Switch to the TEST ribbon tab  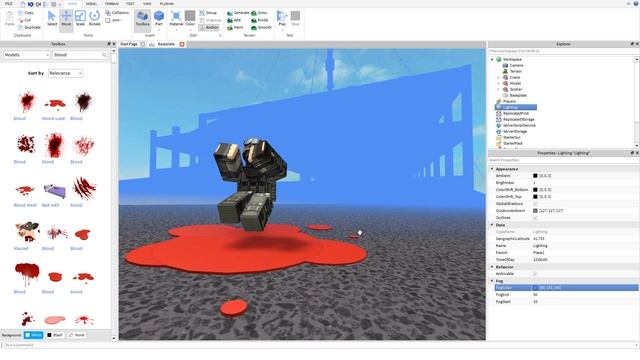(x=130, y=4)
